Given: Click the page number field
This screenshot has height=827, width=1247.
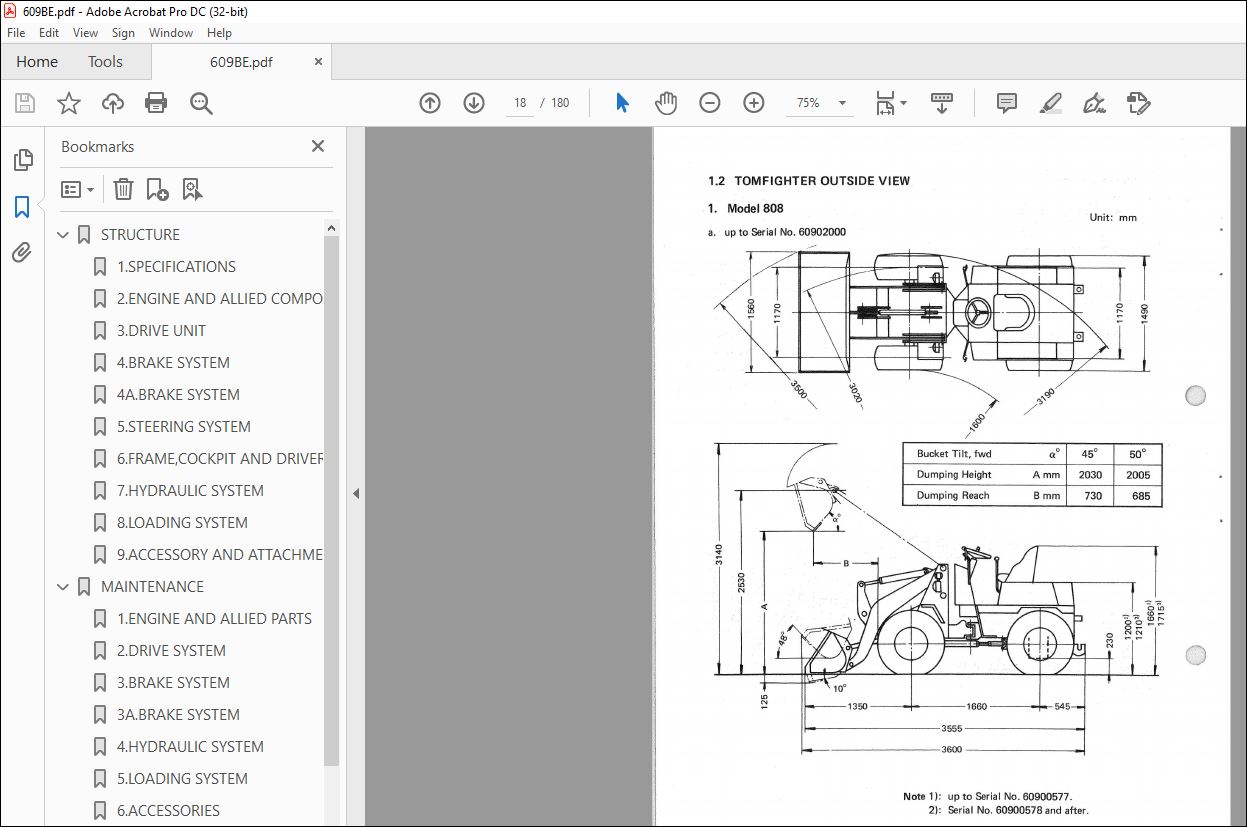Looking at the screenshot, I should click(x=520, y=103).
